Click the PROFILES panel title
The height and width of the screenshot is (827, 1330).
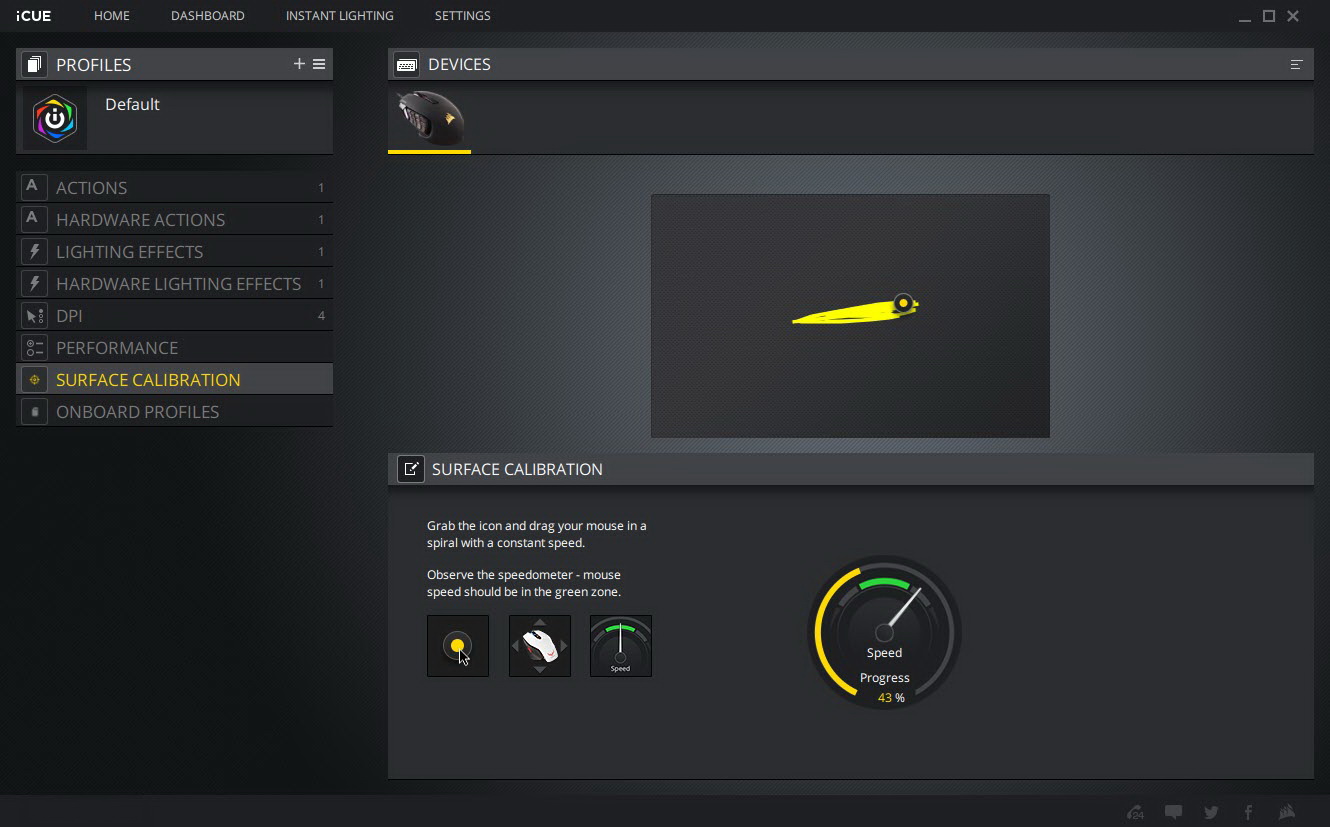tap(94, 64)
